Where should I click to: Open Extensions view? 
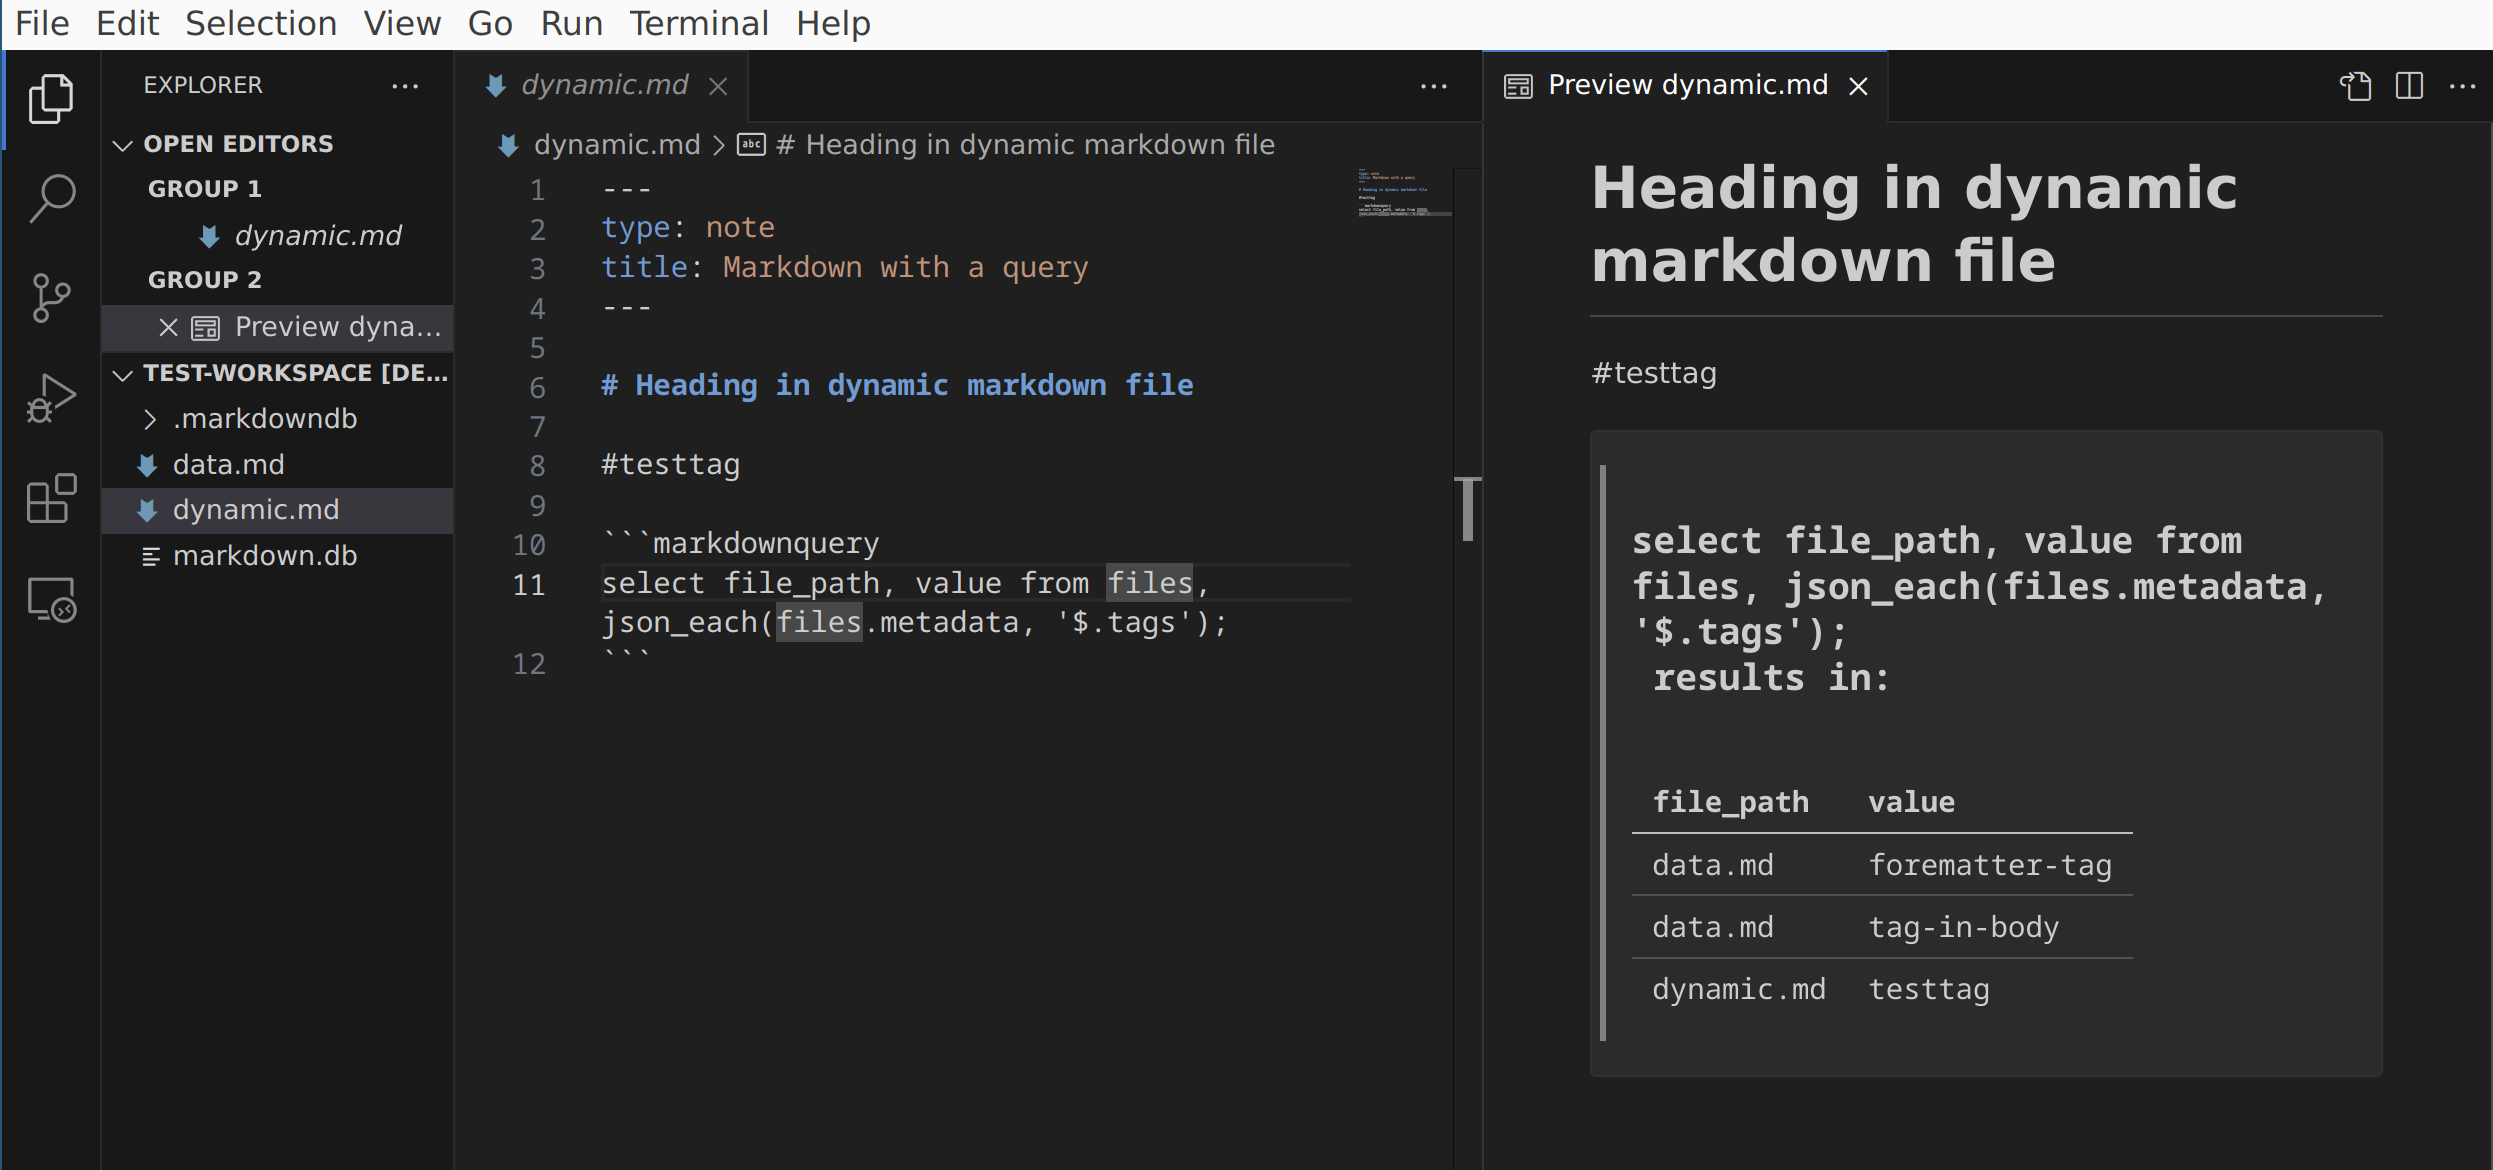pyautogui.click(x=51, y=498)
